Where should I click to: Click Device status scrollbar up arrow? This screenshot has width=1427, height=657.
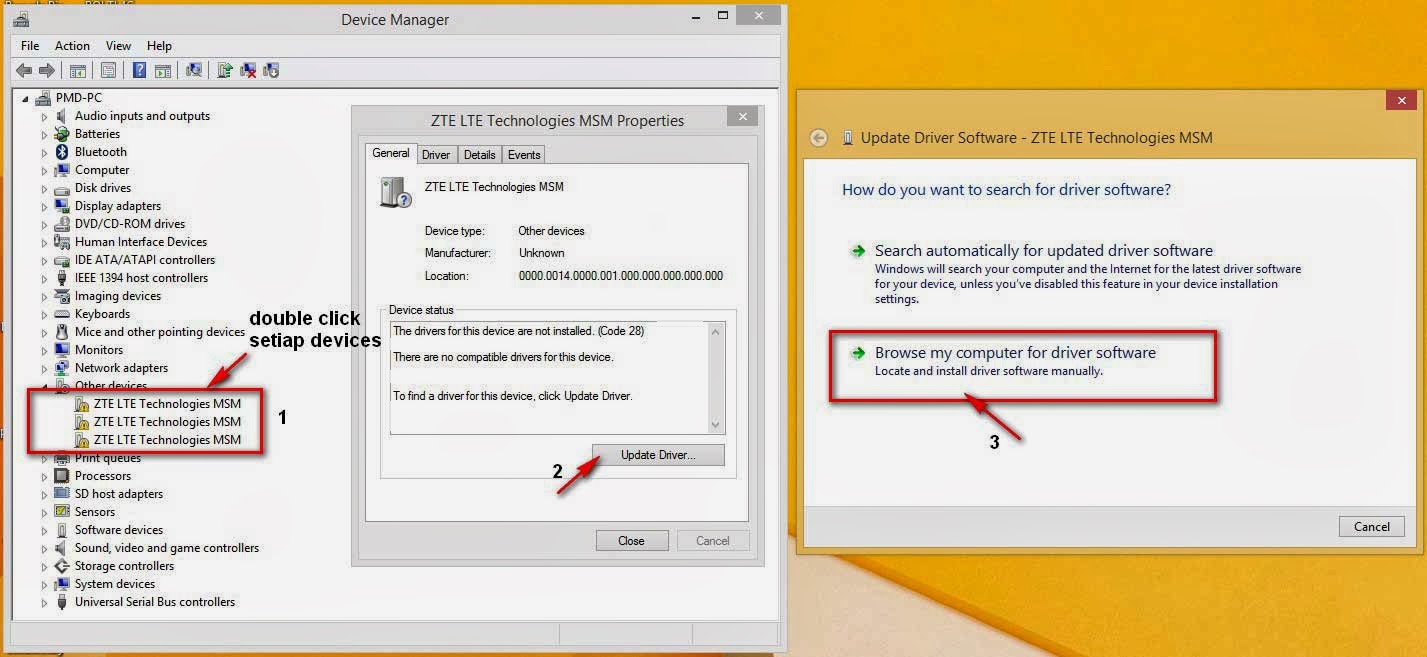pos(715,331)
